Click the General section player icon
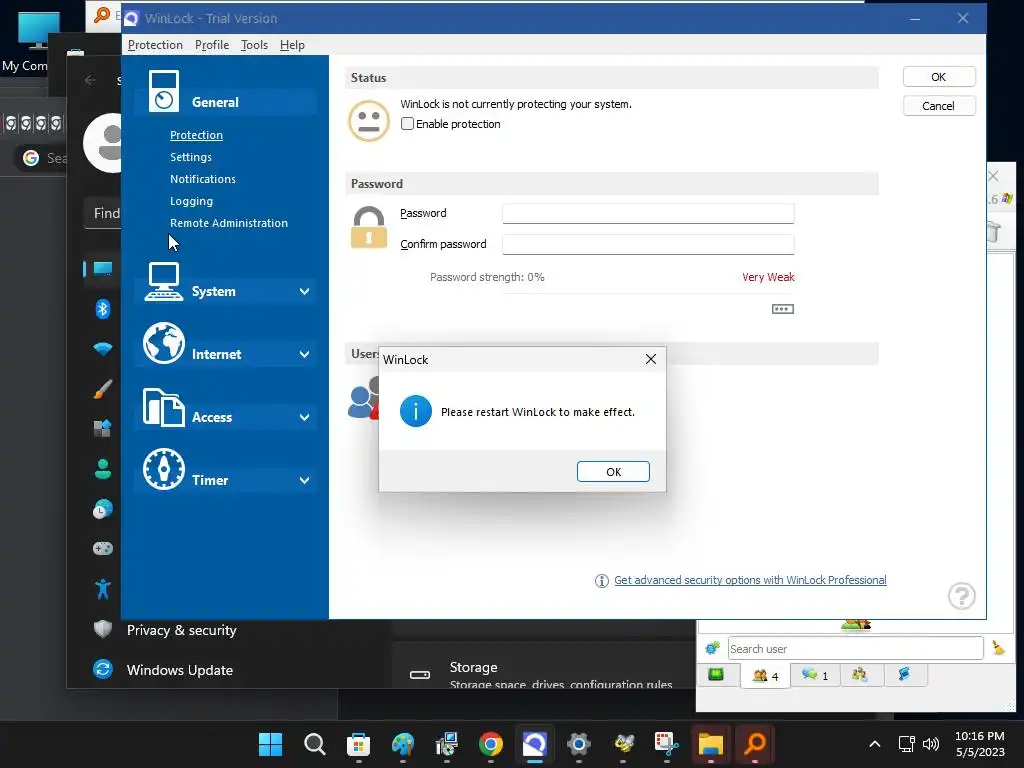 click(x=163, y=91)
